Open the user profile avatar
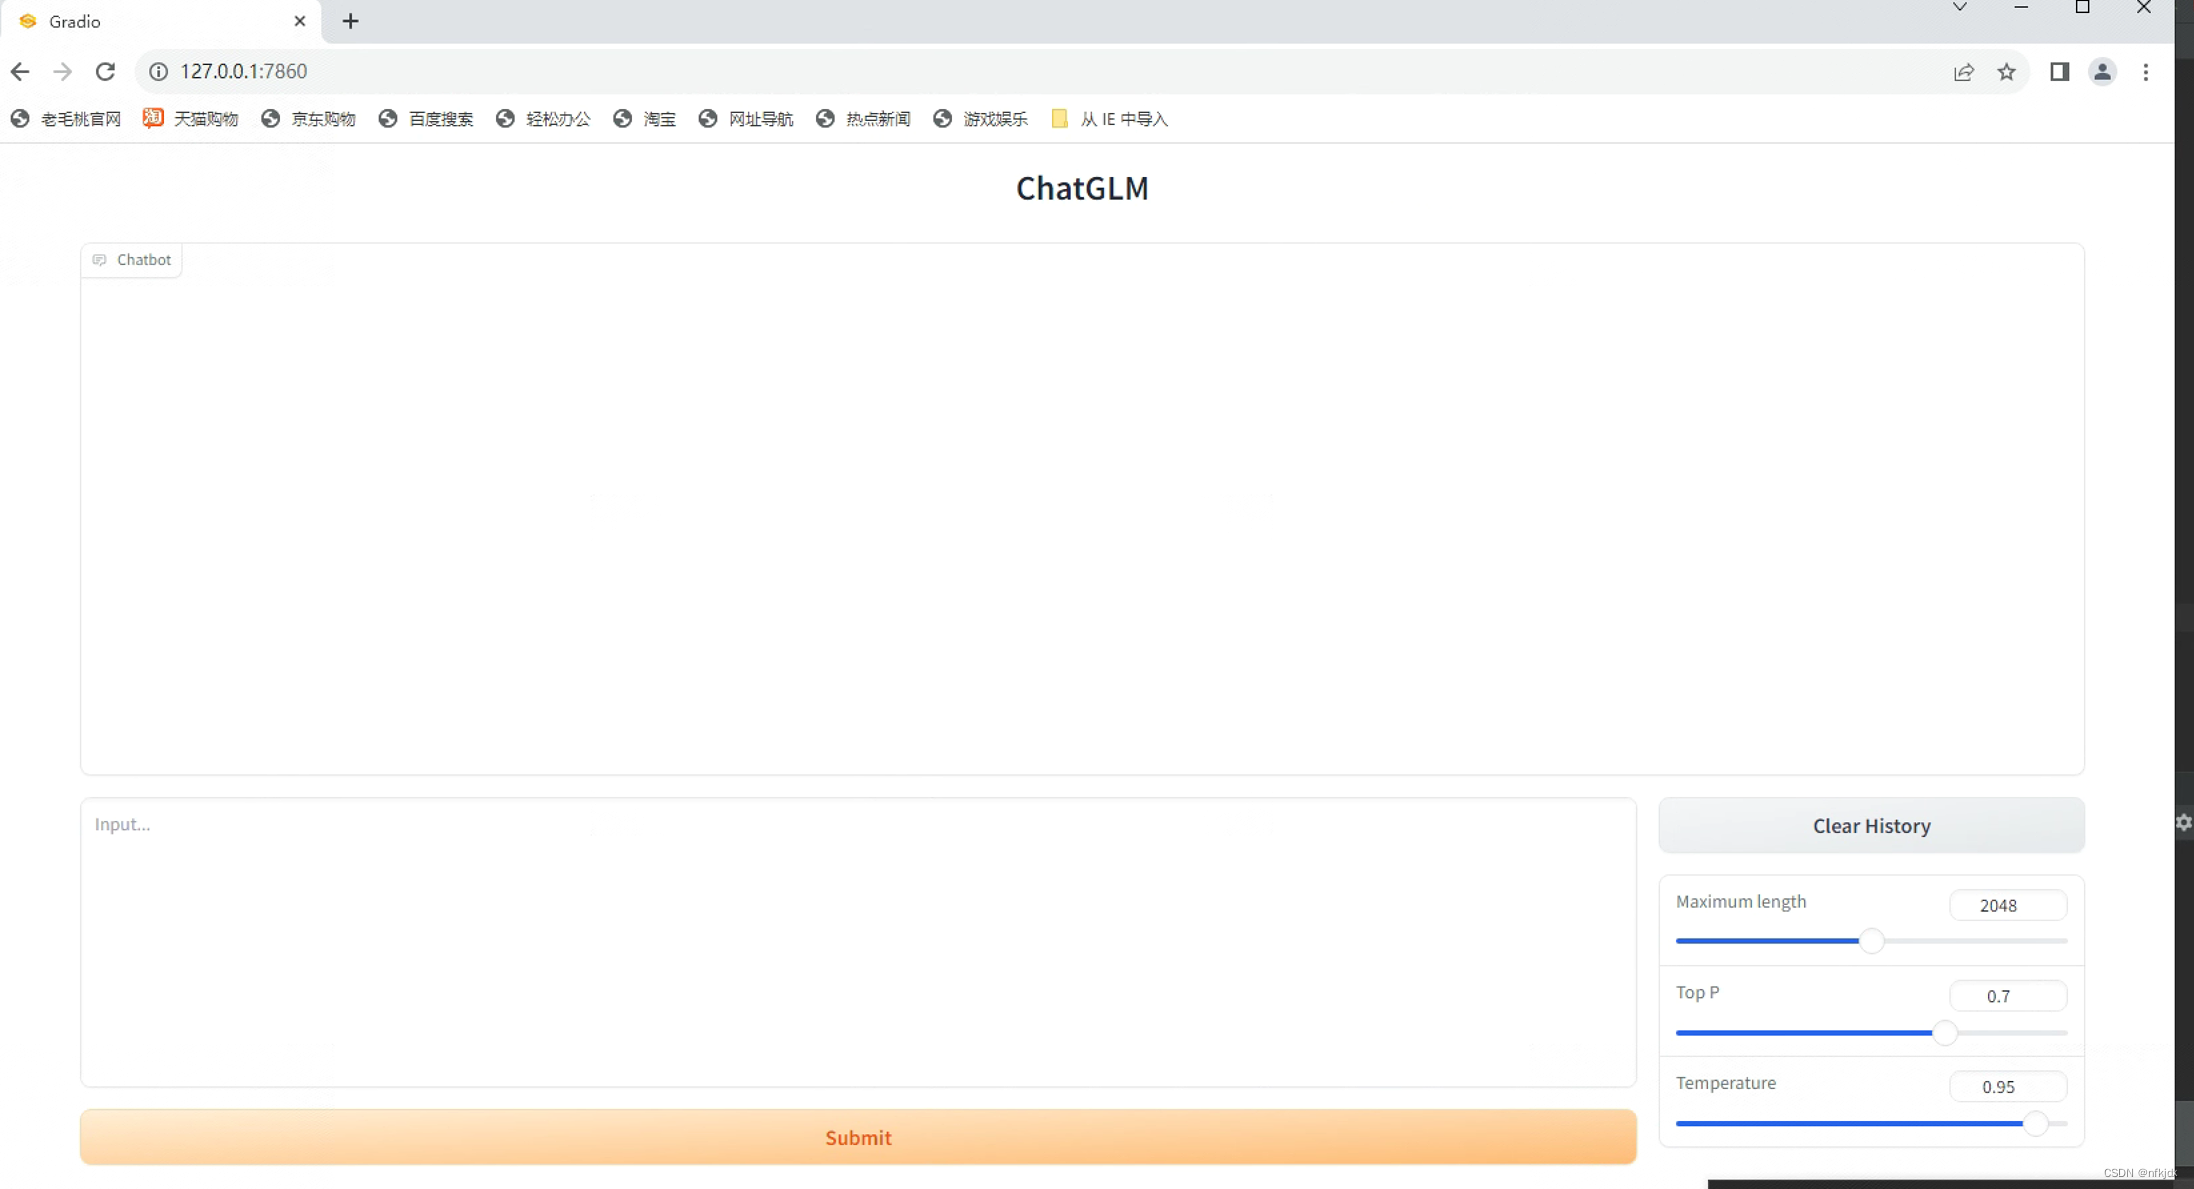The height and width of the screenshot is (1189, 2194). (x=2102, y=71)
